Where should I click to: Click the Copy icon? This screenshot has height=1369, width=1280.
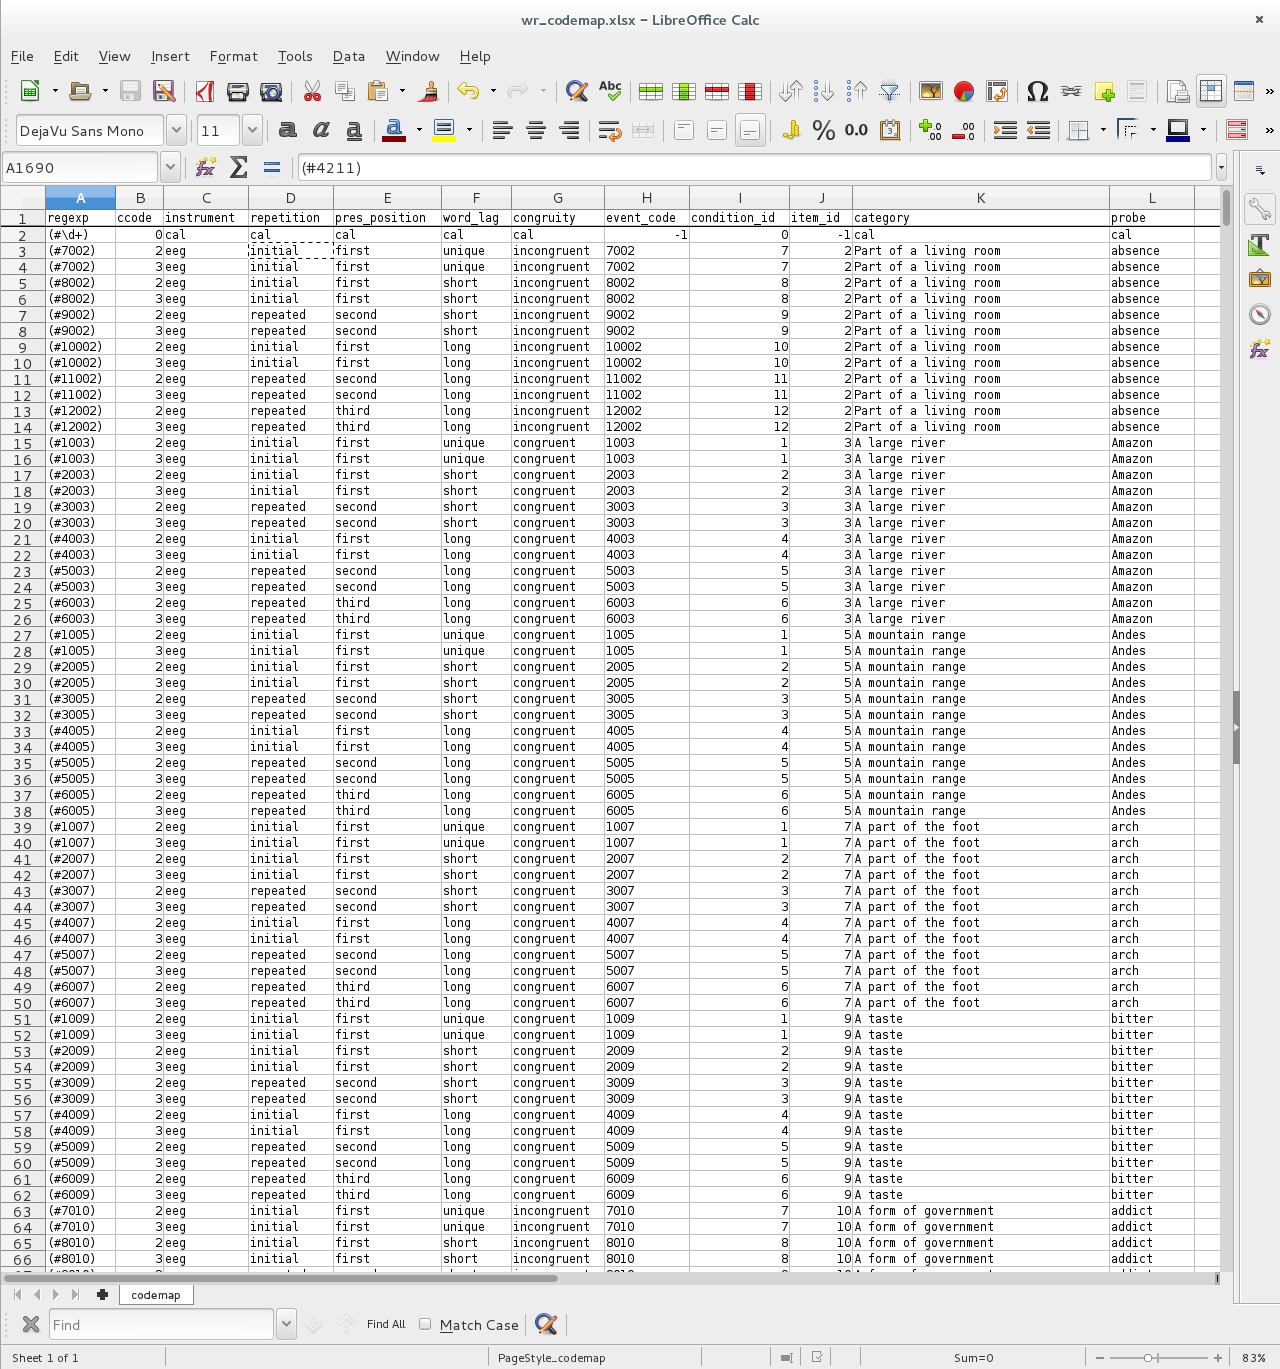[x=345, y=91]
